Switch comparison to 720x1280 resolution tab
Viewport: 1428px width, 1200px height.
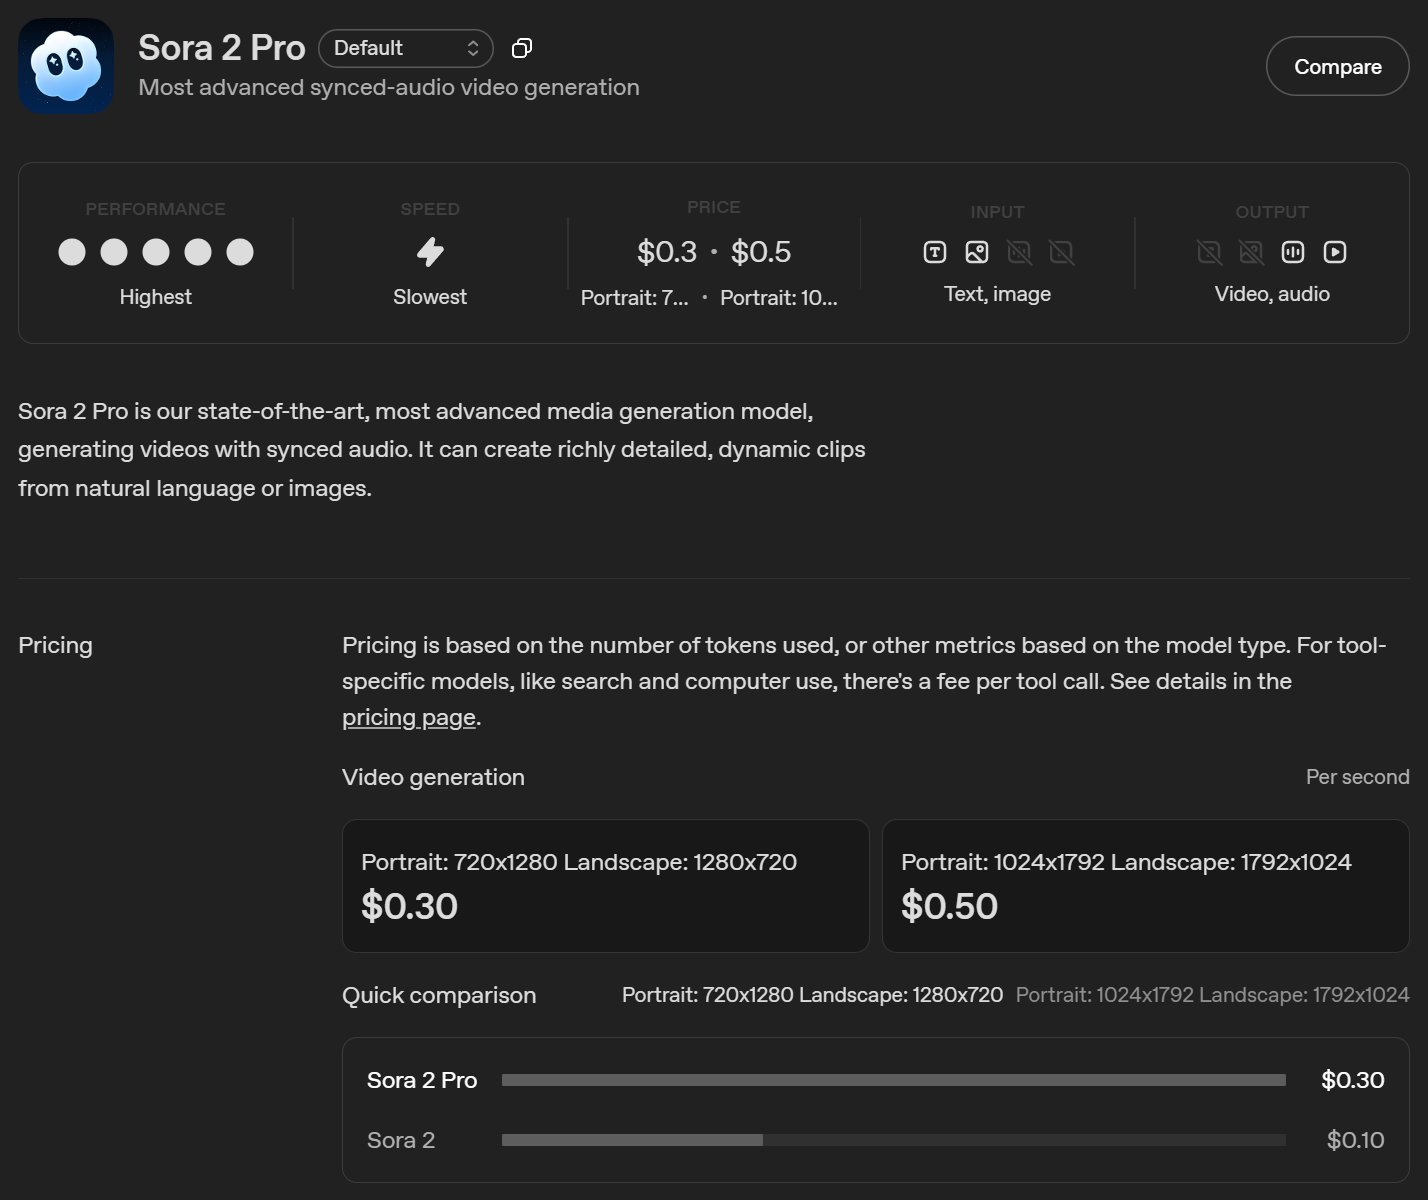(x=811, y=995)
